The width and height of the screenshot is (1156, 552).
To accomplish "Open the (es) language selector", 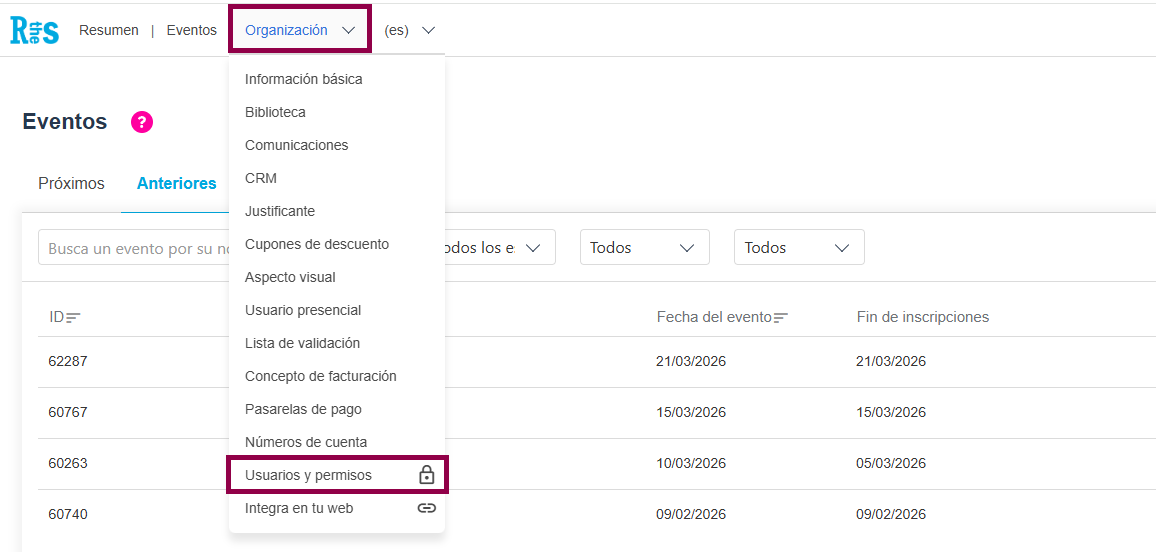I will coord(410,30).
